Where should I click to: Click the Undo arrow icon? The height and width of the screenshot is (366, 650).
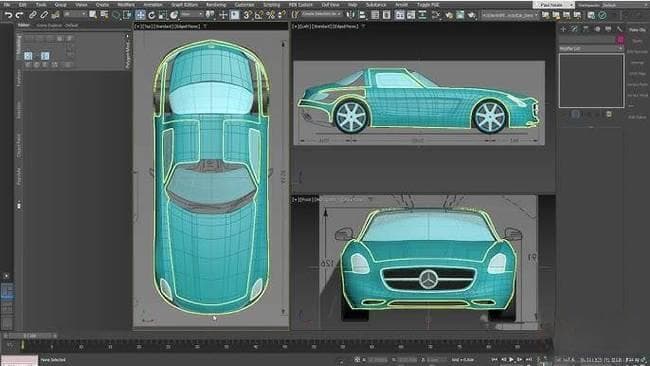[x=9, y=15]
